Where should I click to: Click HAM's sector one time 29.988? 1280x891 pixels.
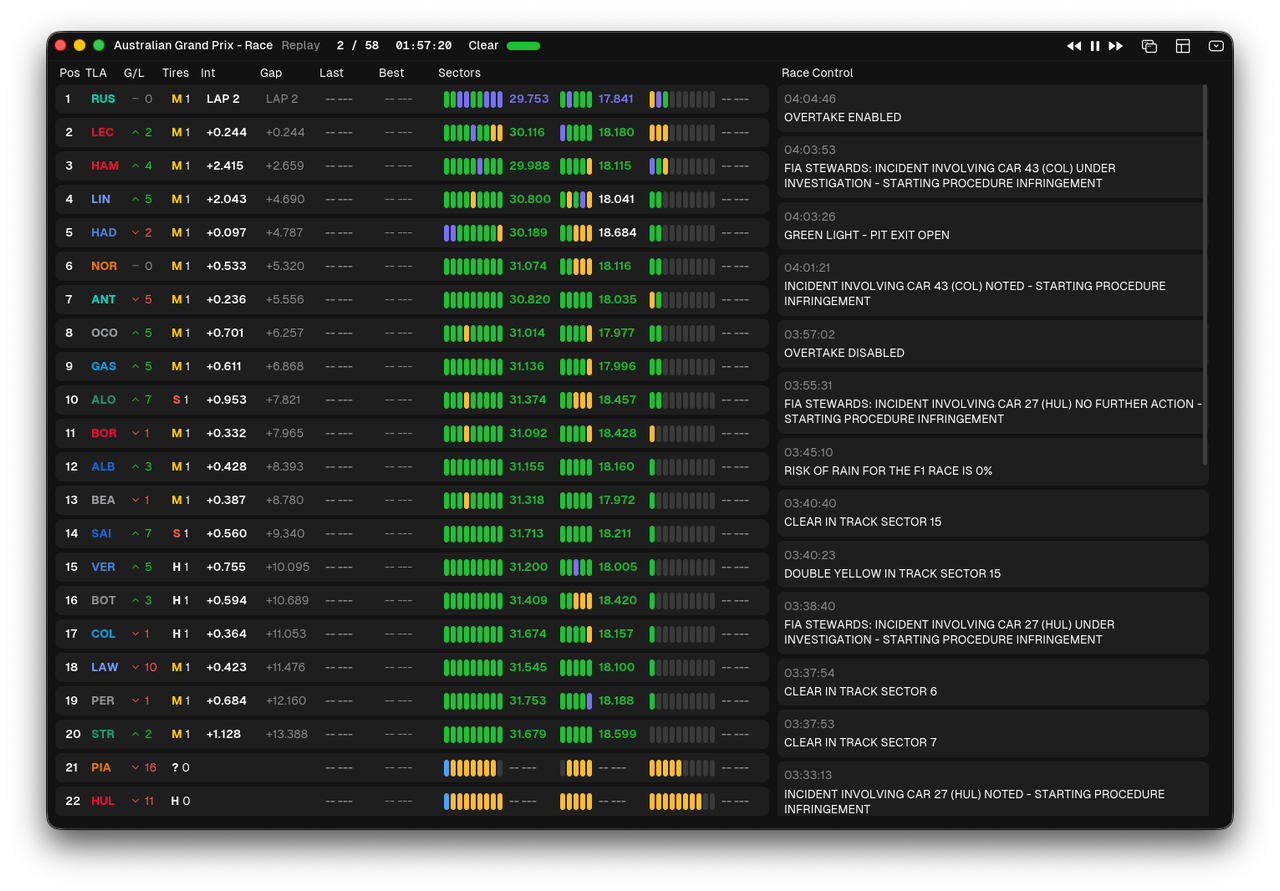coord(529,166)
